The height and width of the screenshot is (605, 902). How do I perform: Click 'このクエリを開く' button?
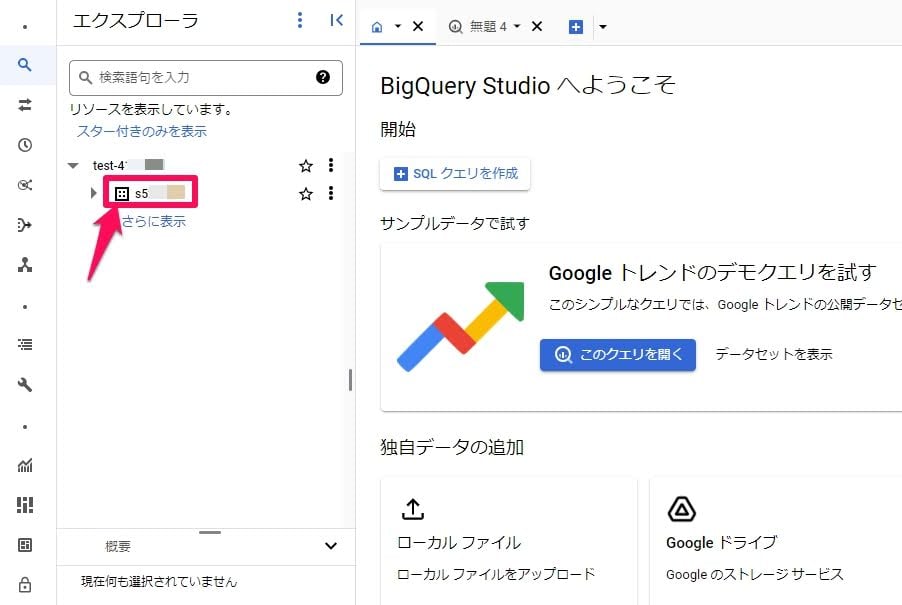pyautogui.click(x=618, y=355)
